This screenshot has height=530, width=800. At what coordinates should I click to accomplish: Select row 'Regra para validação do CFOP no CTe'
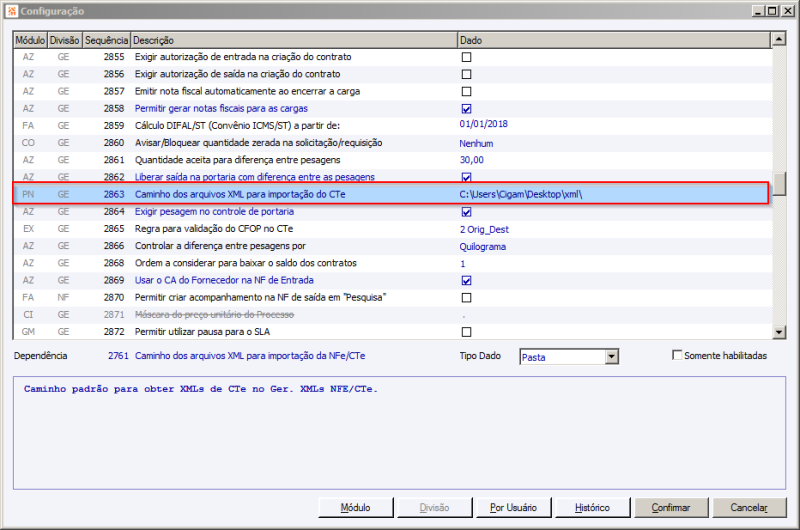pos(392,229)
